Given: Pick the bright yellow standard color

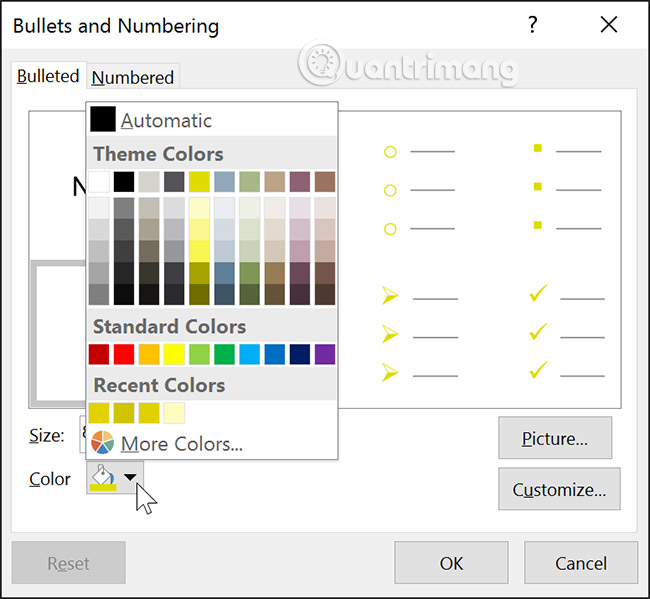Looking at the screenshot, I should click(x=174, y=354).
